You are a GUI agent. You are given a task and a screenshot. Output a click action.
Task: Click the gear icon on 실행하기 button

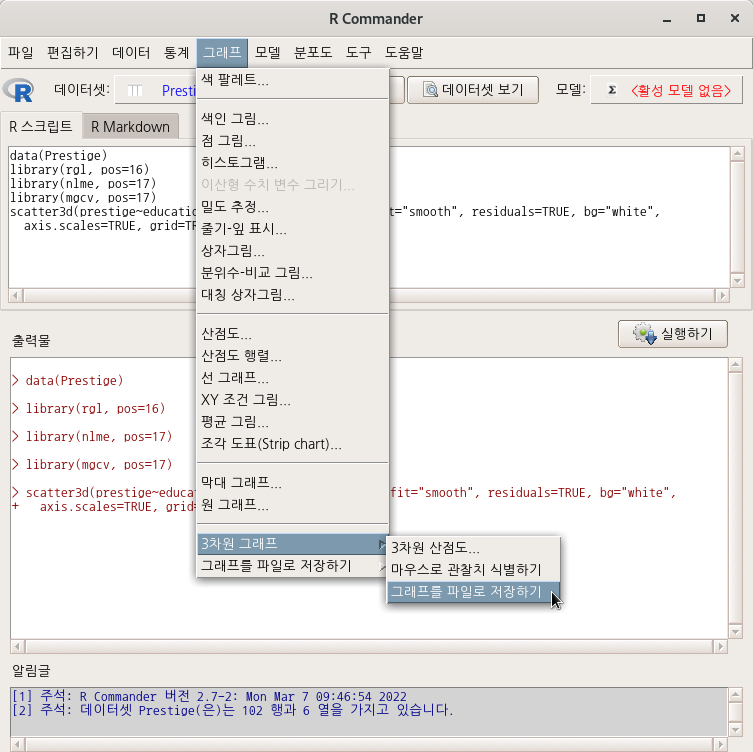click(x=644, y=334)
